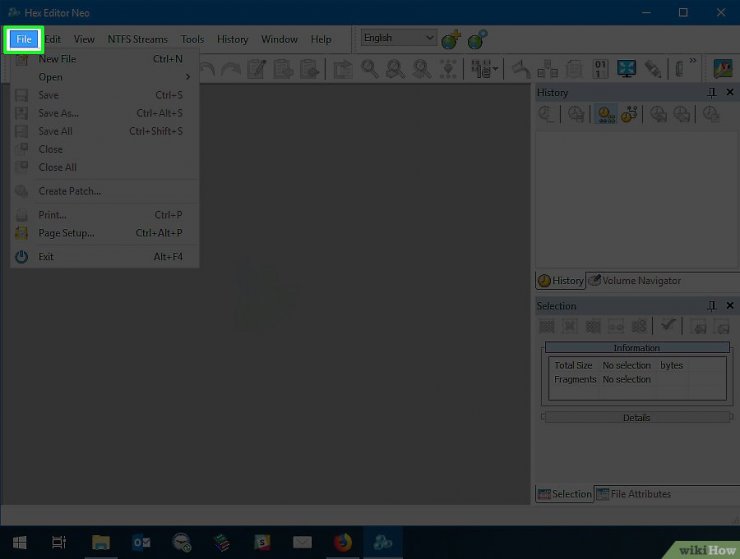Open the Tools menu
The image size is (740, 559).
pyautogui.click(x=192, y=39)
